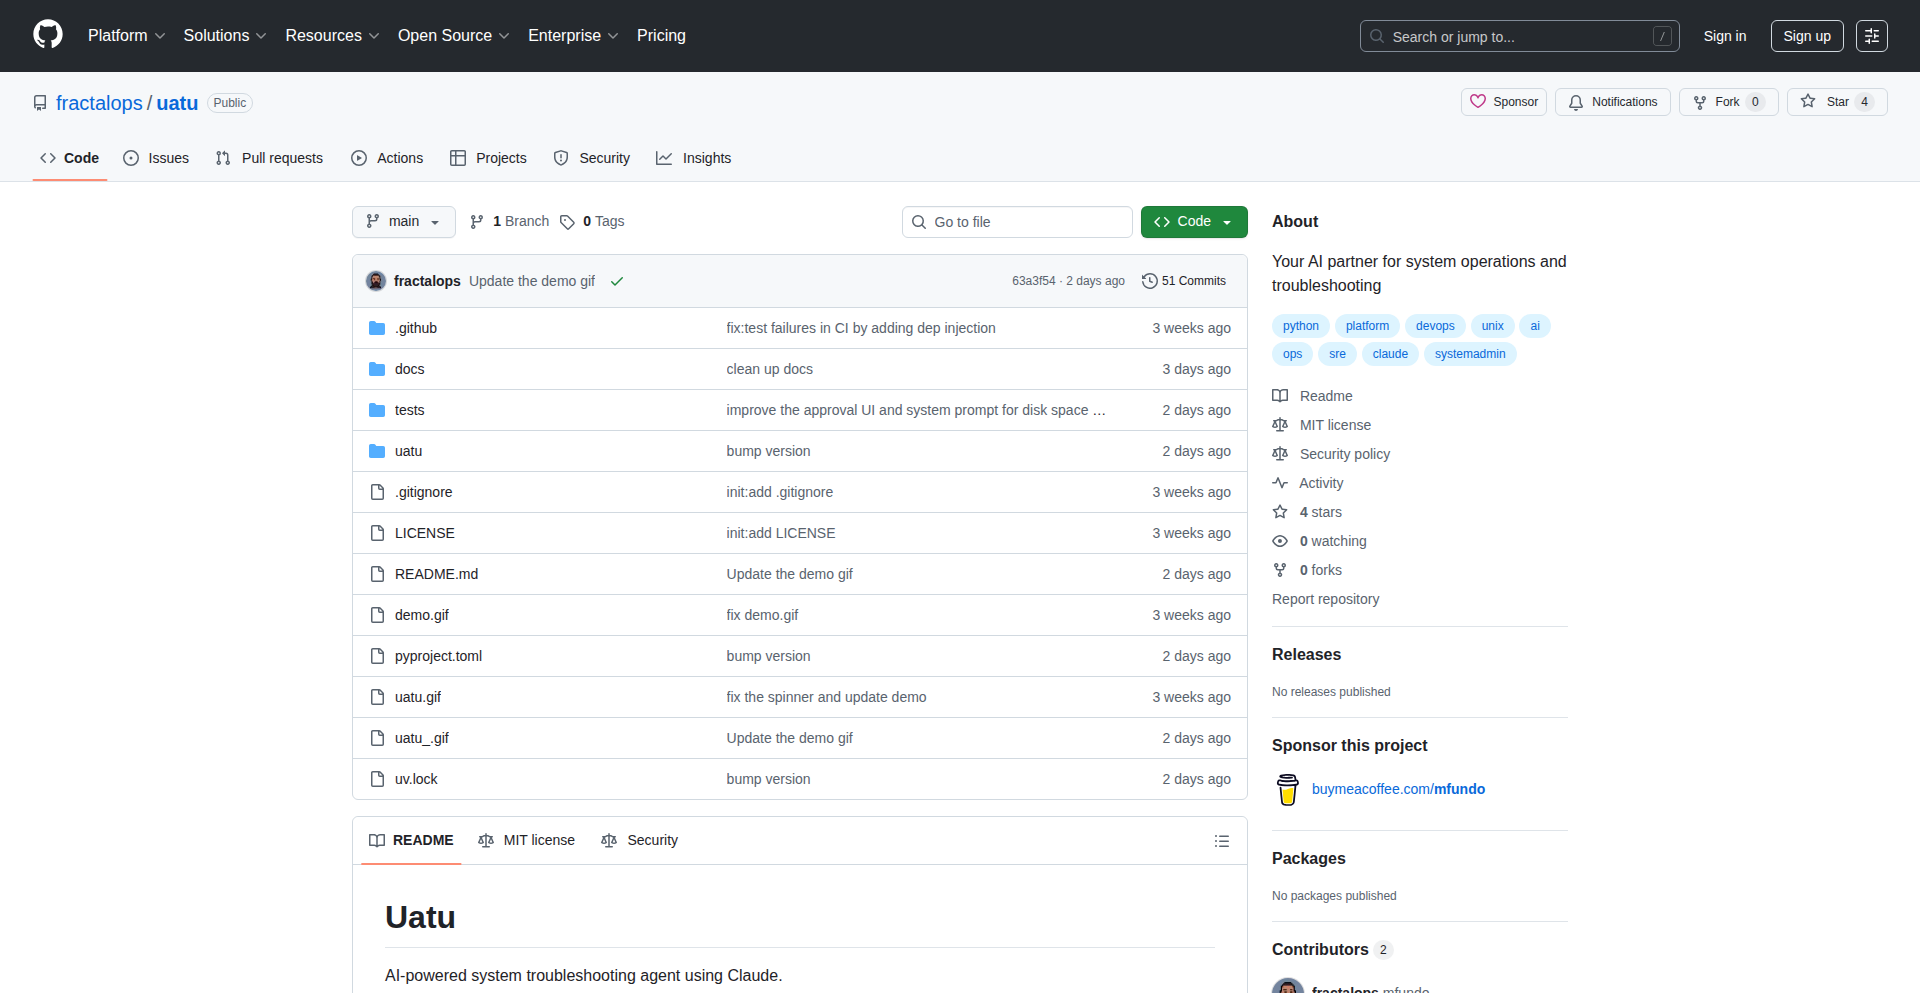
Task: Expand the green Code dropdown
Action: [1193, 222]
